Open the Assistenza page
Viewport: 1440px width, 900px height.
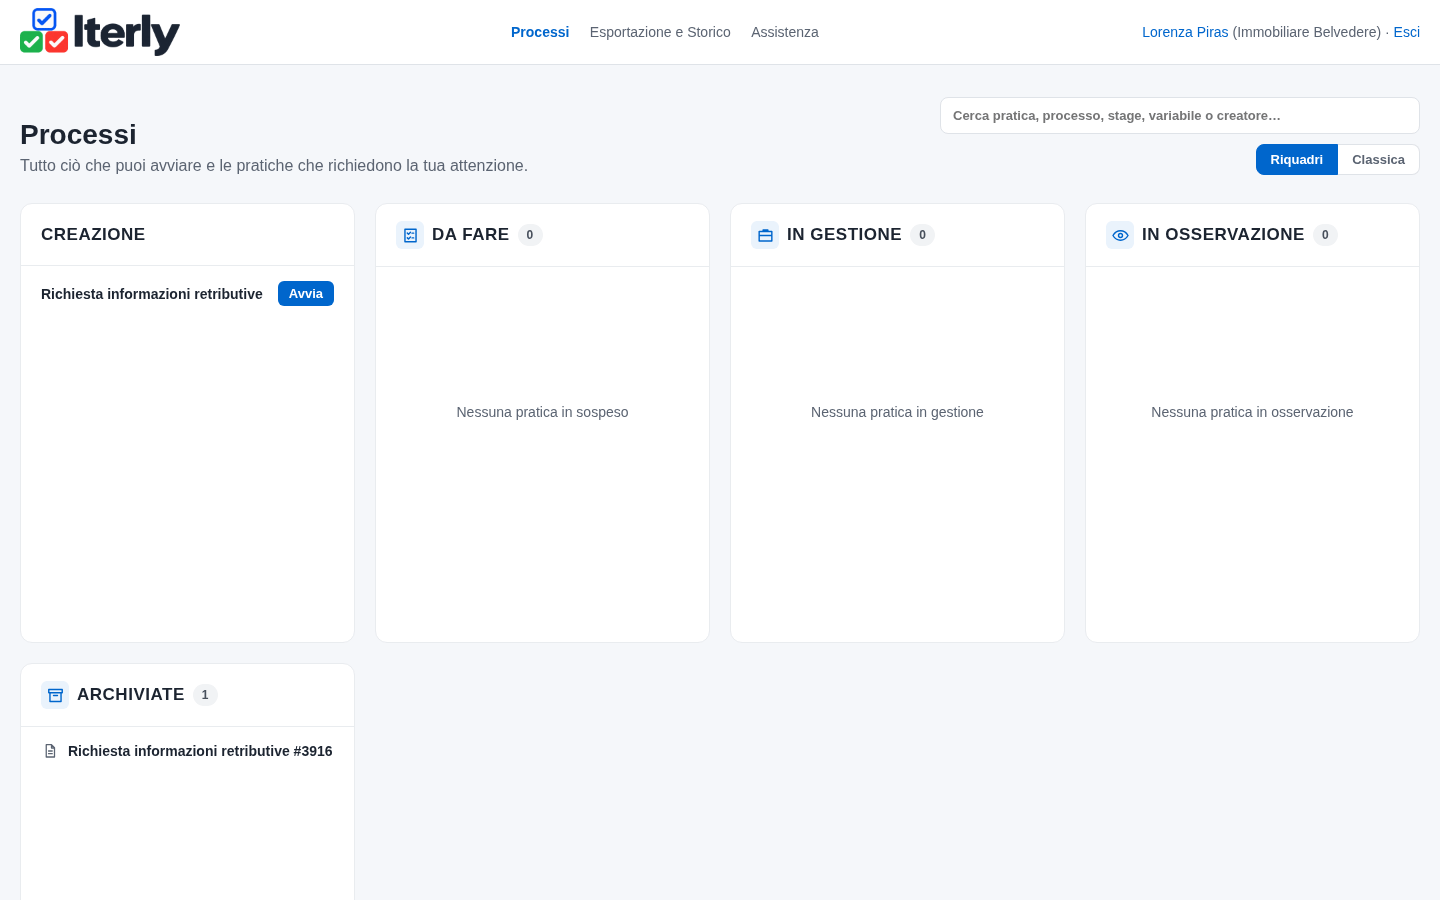pos(785,32)
